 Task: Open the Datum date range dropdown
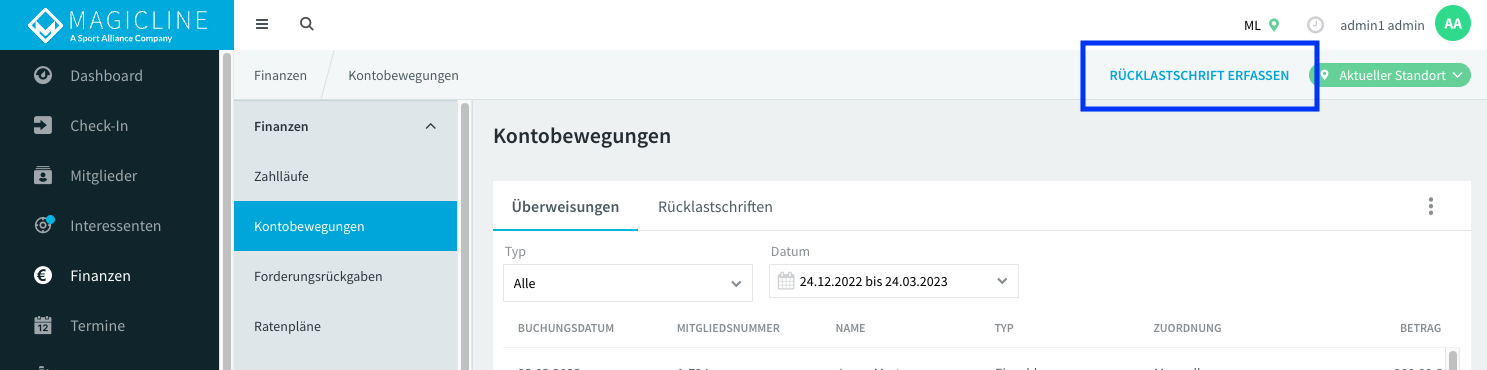pyautogui.click(x=893, y=282)
